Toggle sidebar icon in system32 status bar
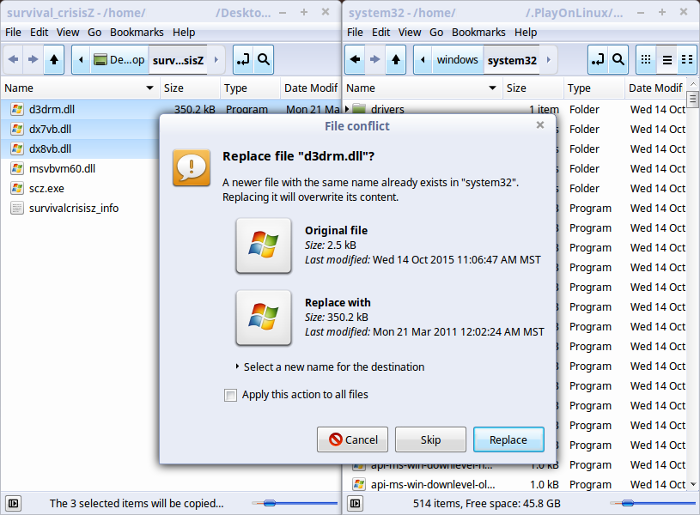700x515 pixels. (355, 503)
